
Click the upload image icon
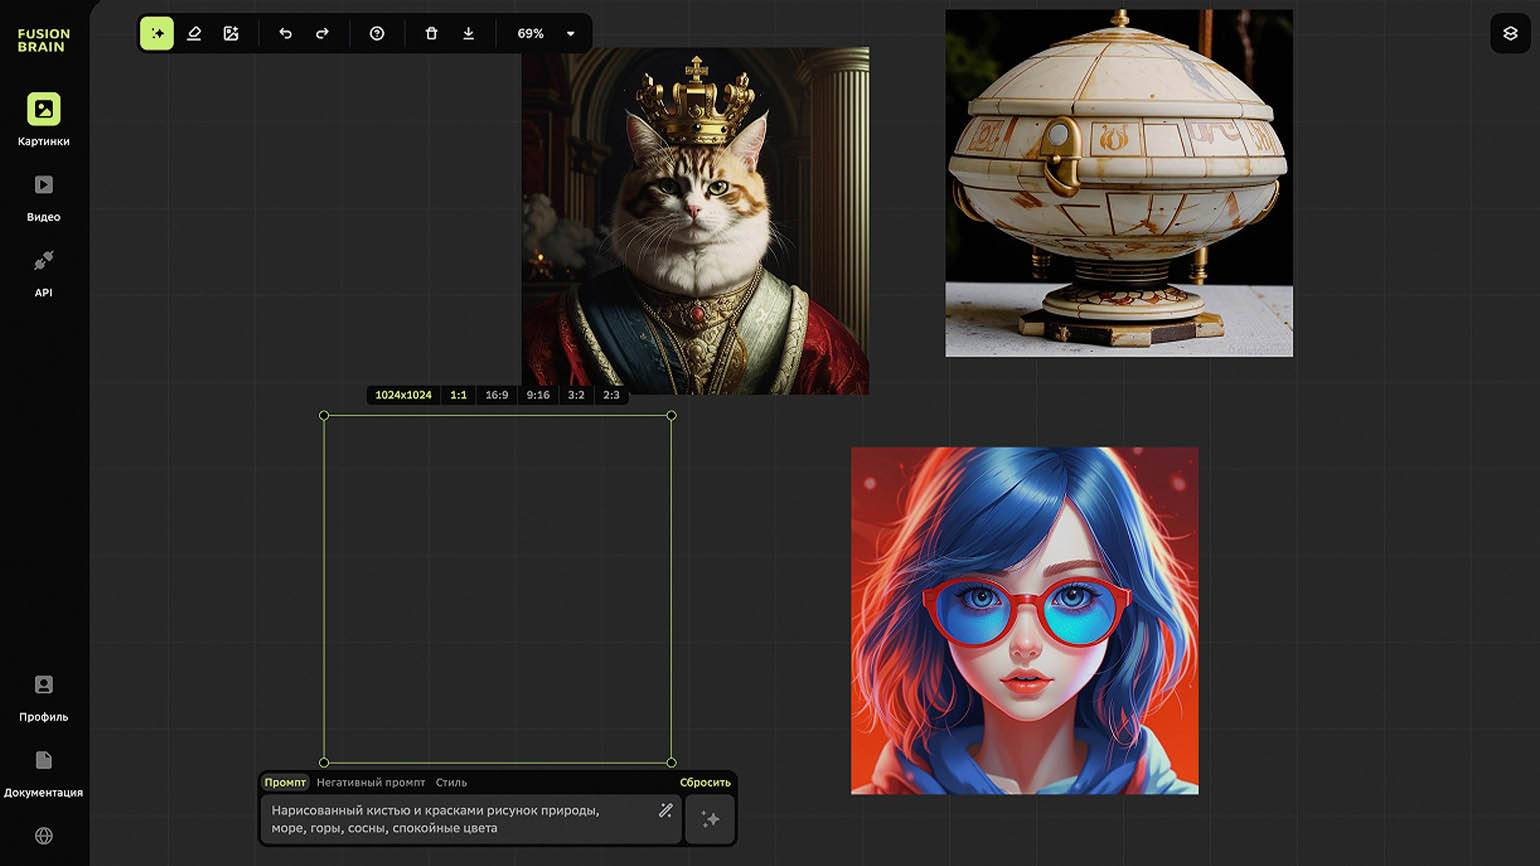[x=231, y=34]
